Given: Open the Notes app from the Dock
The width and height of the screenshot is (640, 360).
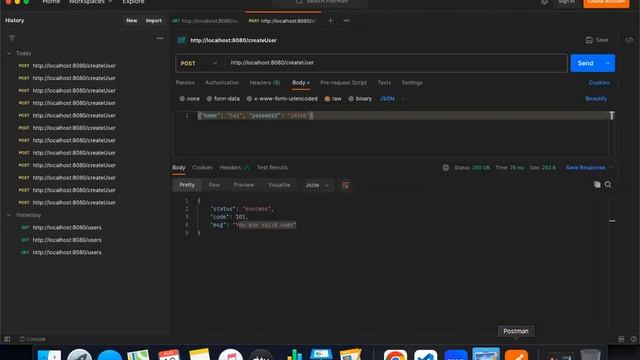Looking at the screenshot, I should coord(200,354).
